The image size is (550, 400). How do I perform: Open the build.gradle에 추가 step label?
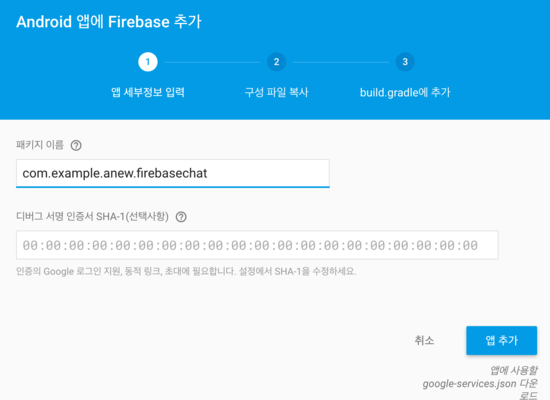[405, 92]
